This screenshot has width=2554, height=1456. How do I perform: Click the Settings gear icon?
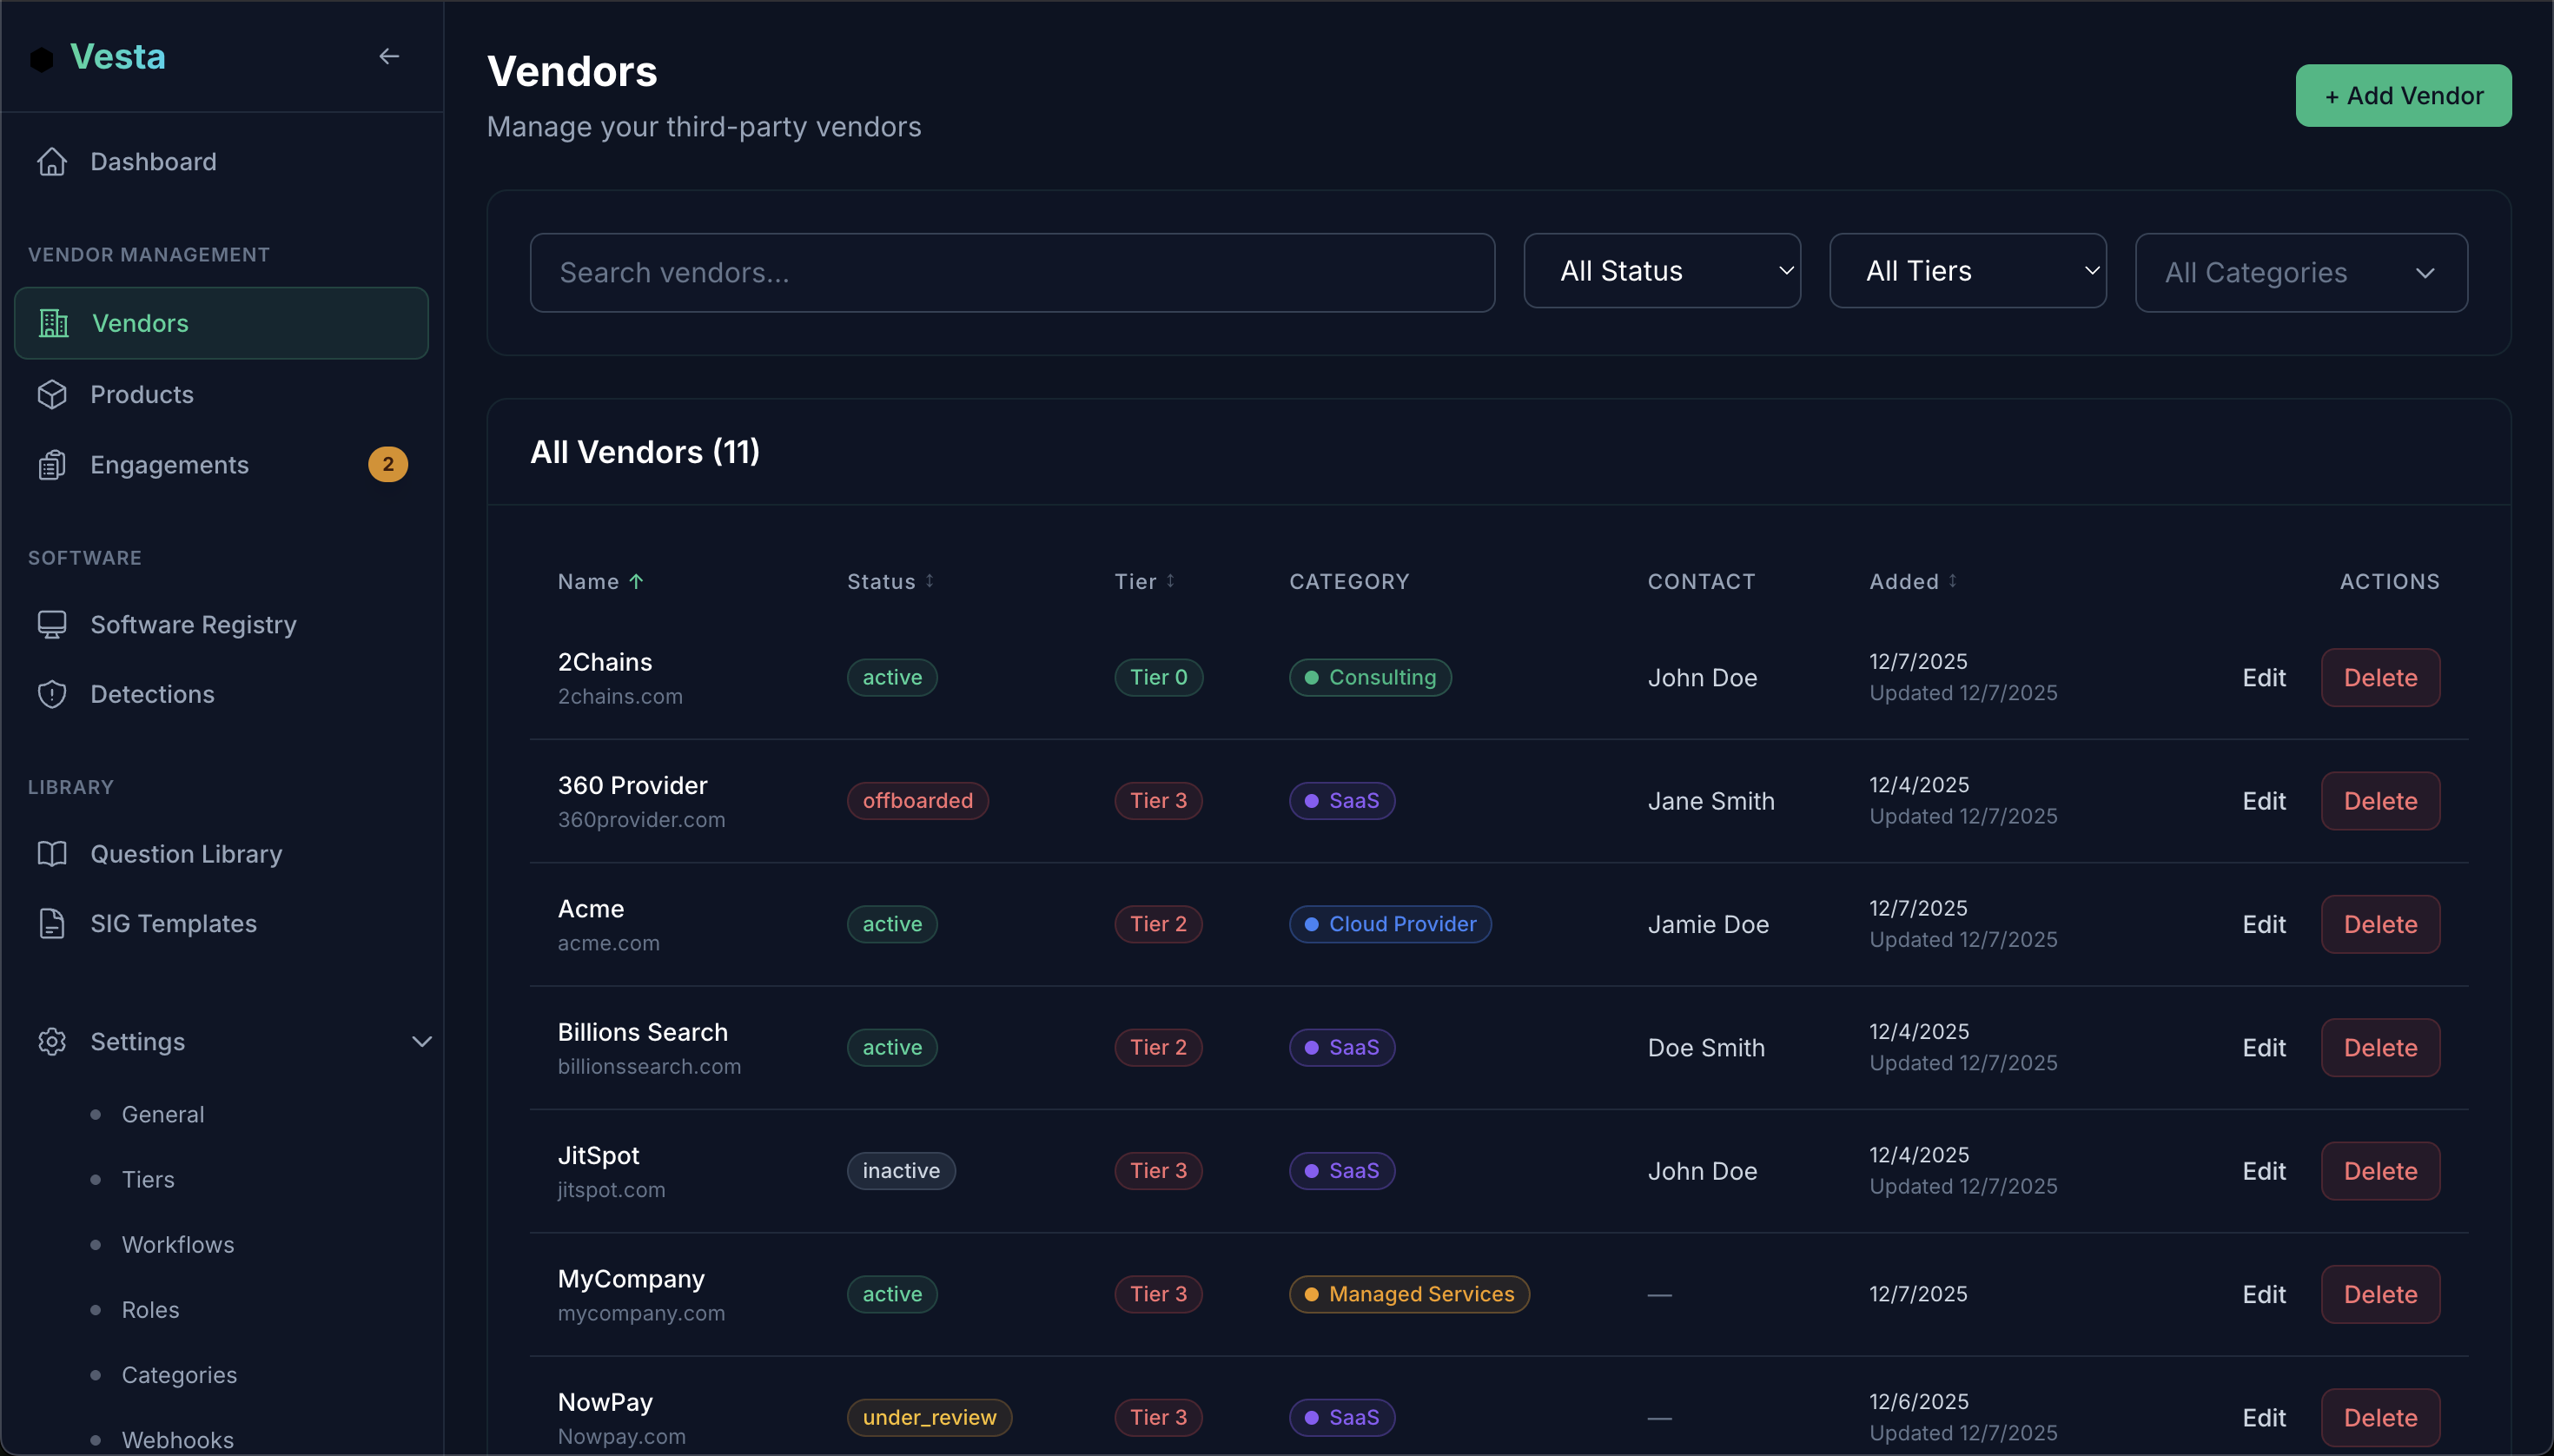(51, 1041)
